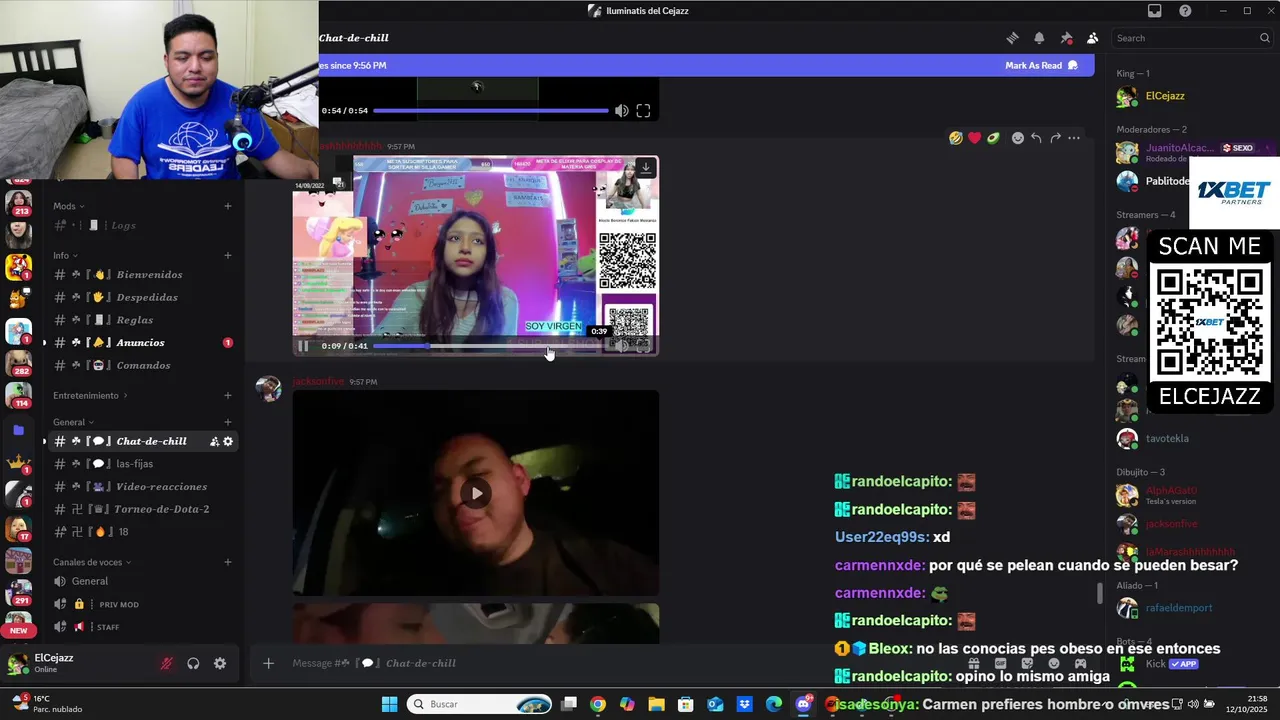Open Google Chrome from taskbar
Viewport: 1280px width, 720px height.
click(x=597, y=704)
